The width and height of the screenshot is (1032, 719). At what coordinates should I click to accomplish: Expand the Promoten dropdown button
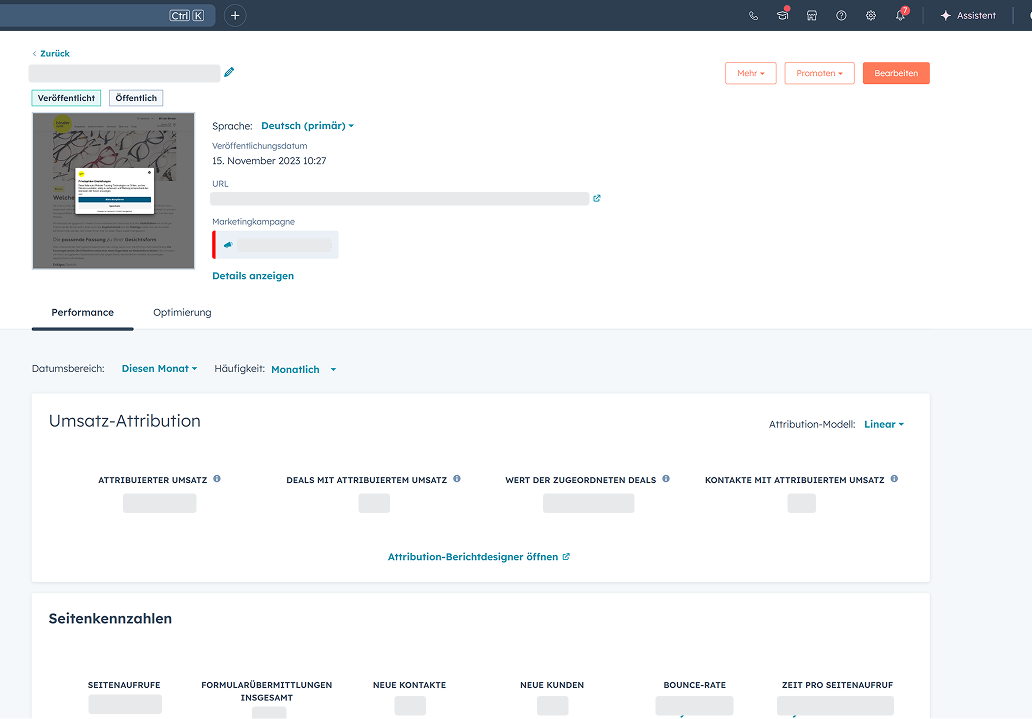[819, 73]
